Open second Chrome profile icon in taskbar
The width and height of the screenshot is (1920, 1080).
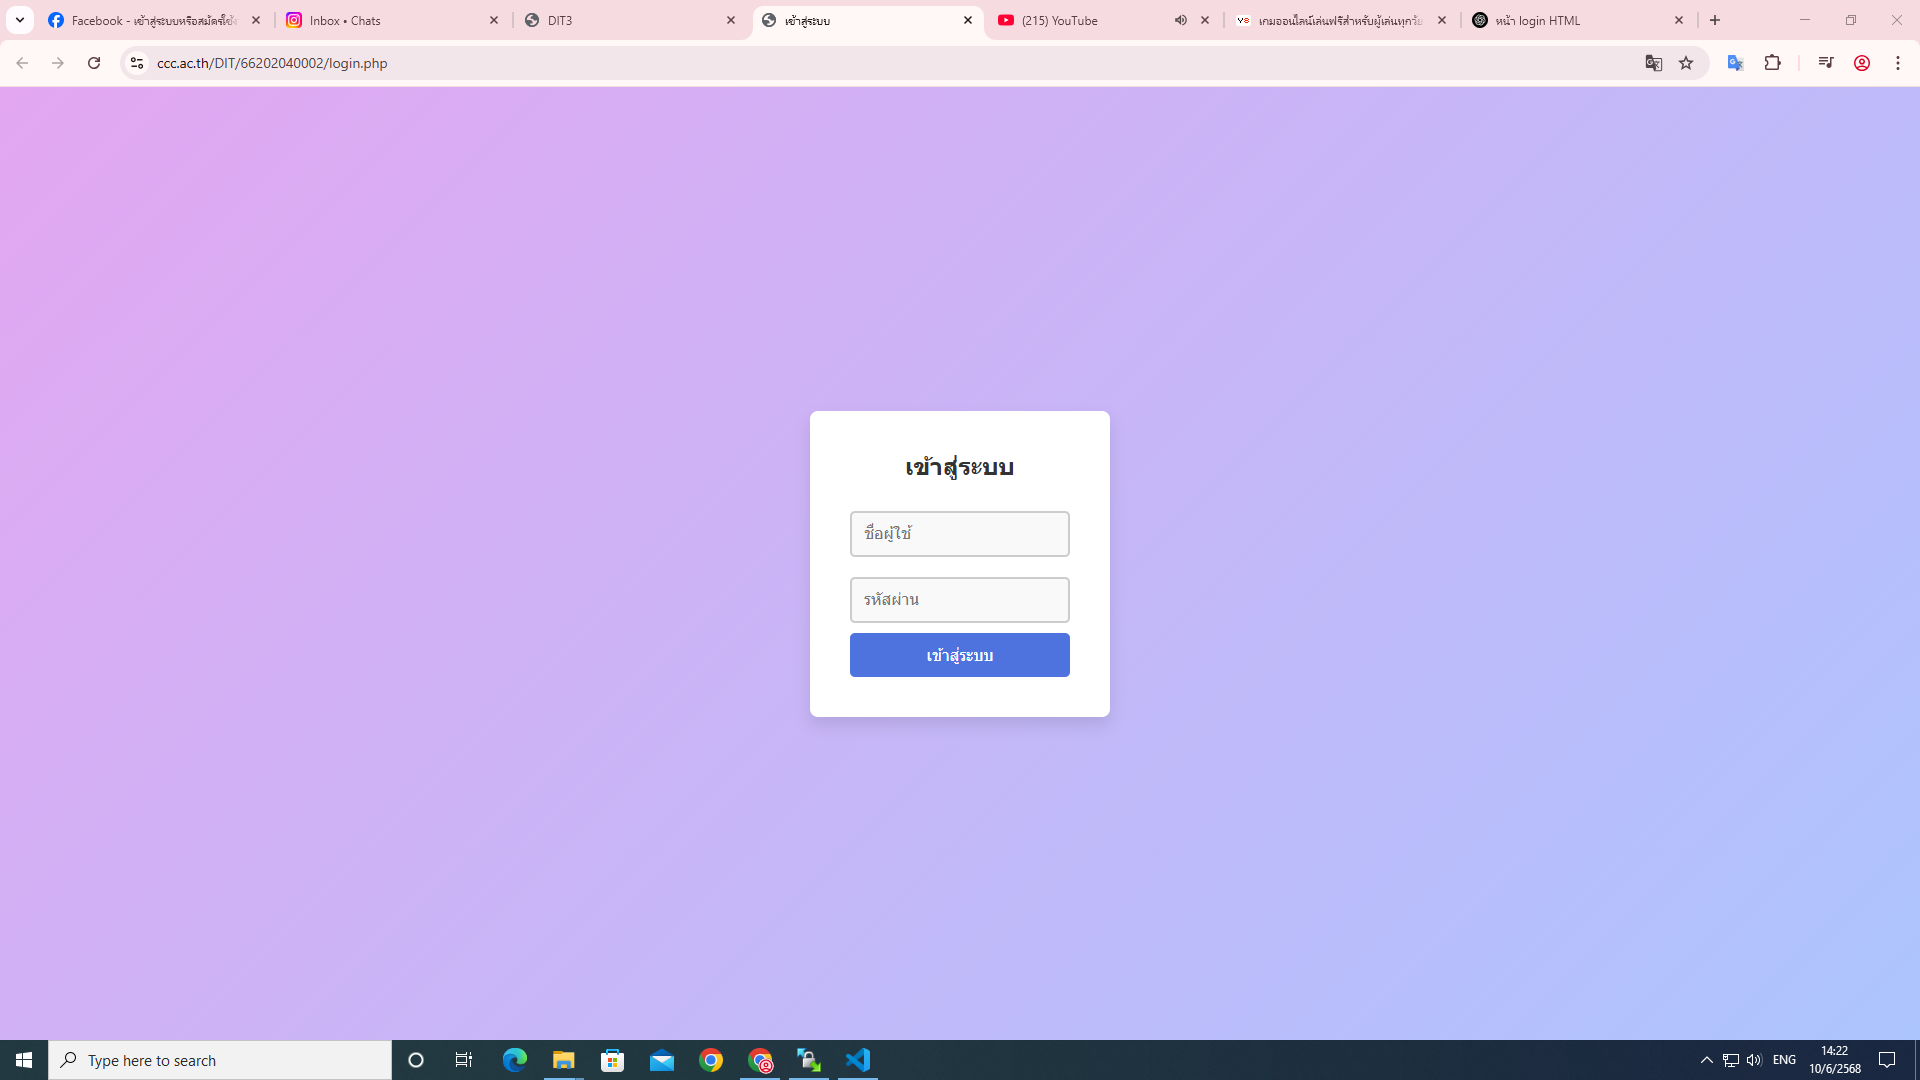click(x=760, y=1060)
